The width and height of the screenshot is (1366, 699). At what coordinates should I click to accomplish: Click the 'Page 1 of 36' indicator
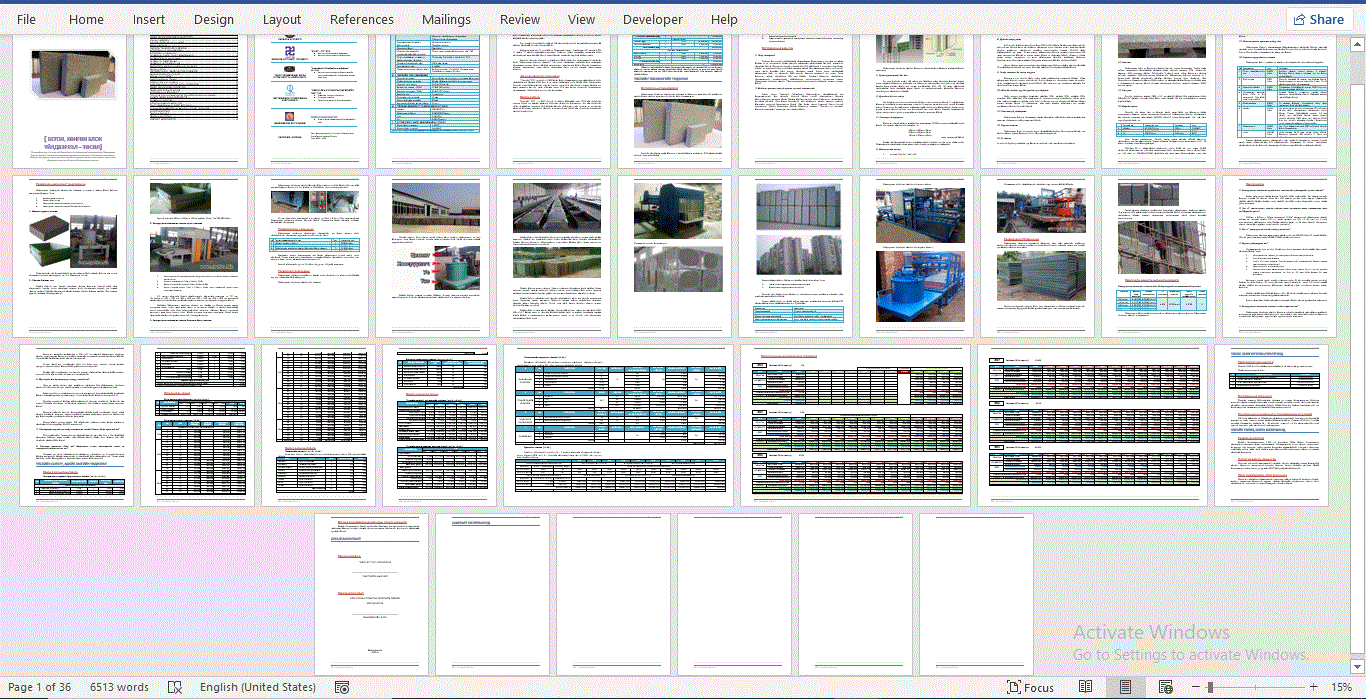[x=40, y=687]
